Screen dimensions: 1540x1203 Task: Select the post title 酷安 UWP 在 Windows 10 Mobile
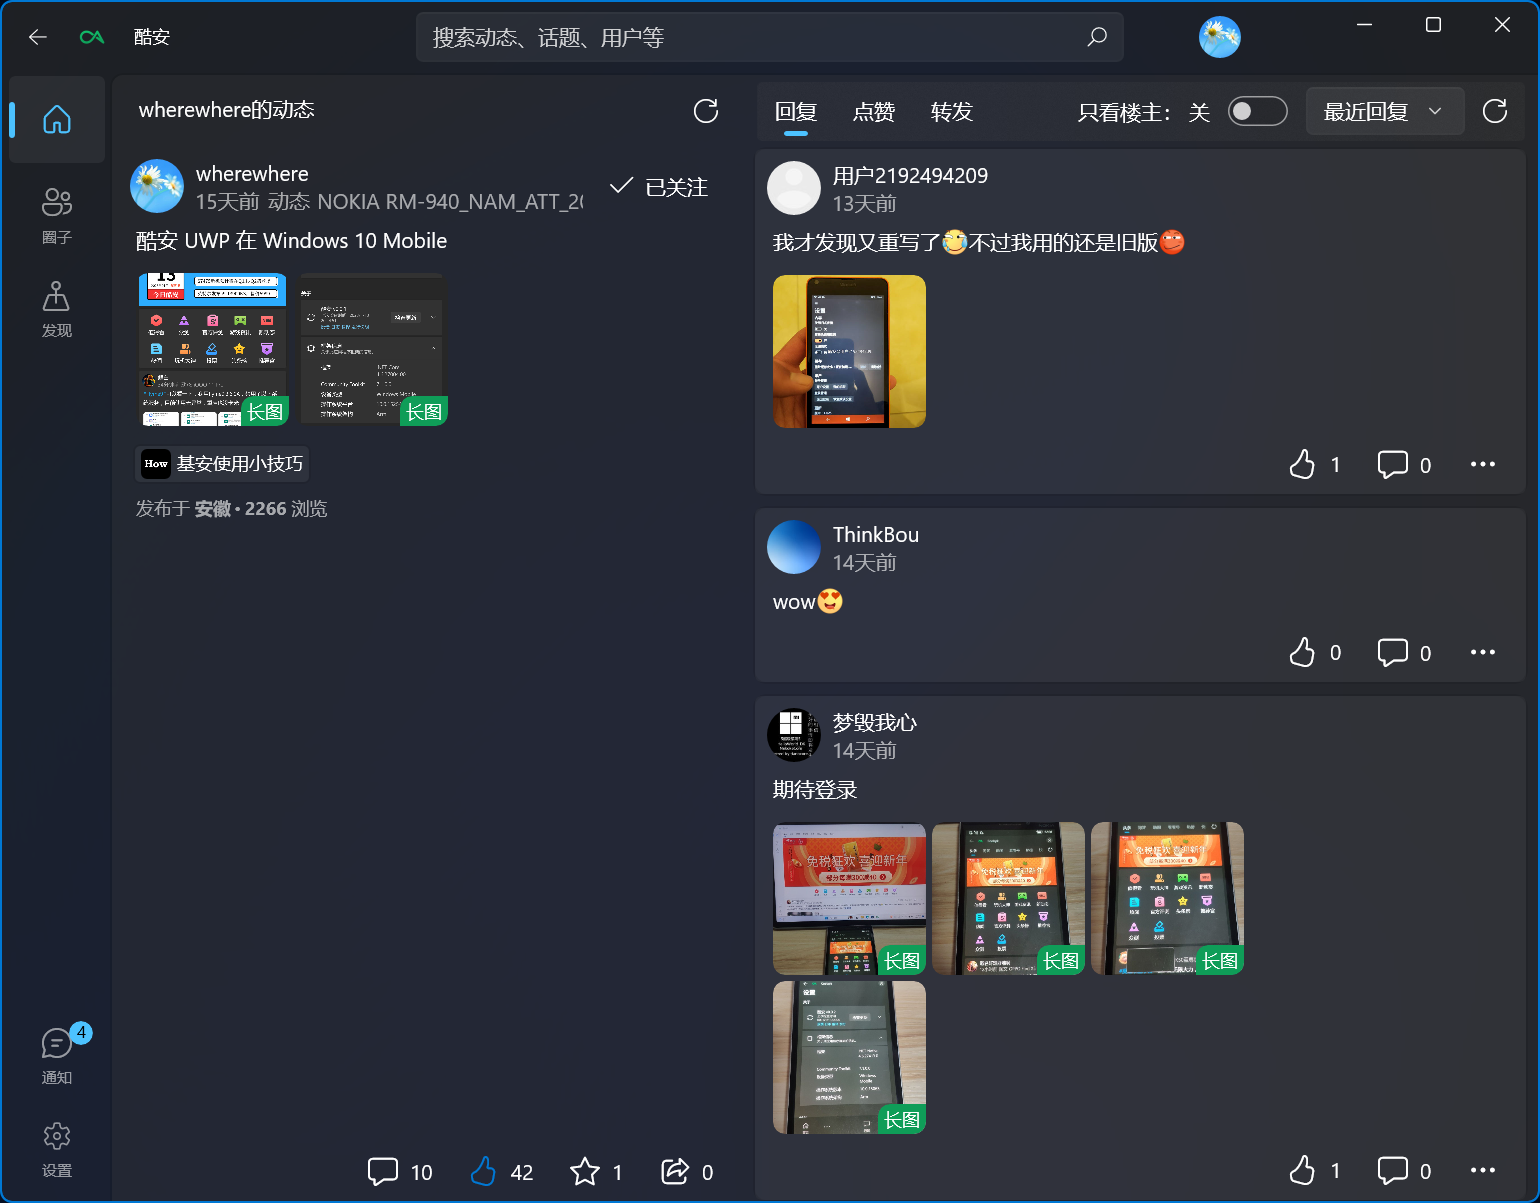(x=291, y=241)
